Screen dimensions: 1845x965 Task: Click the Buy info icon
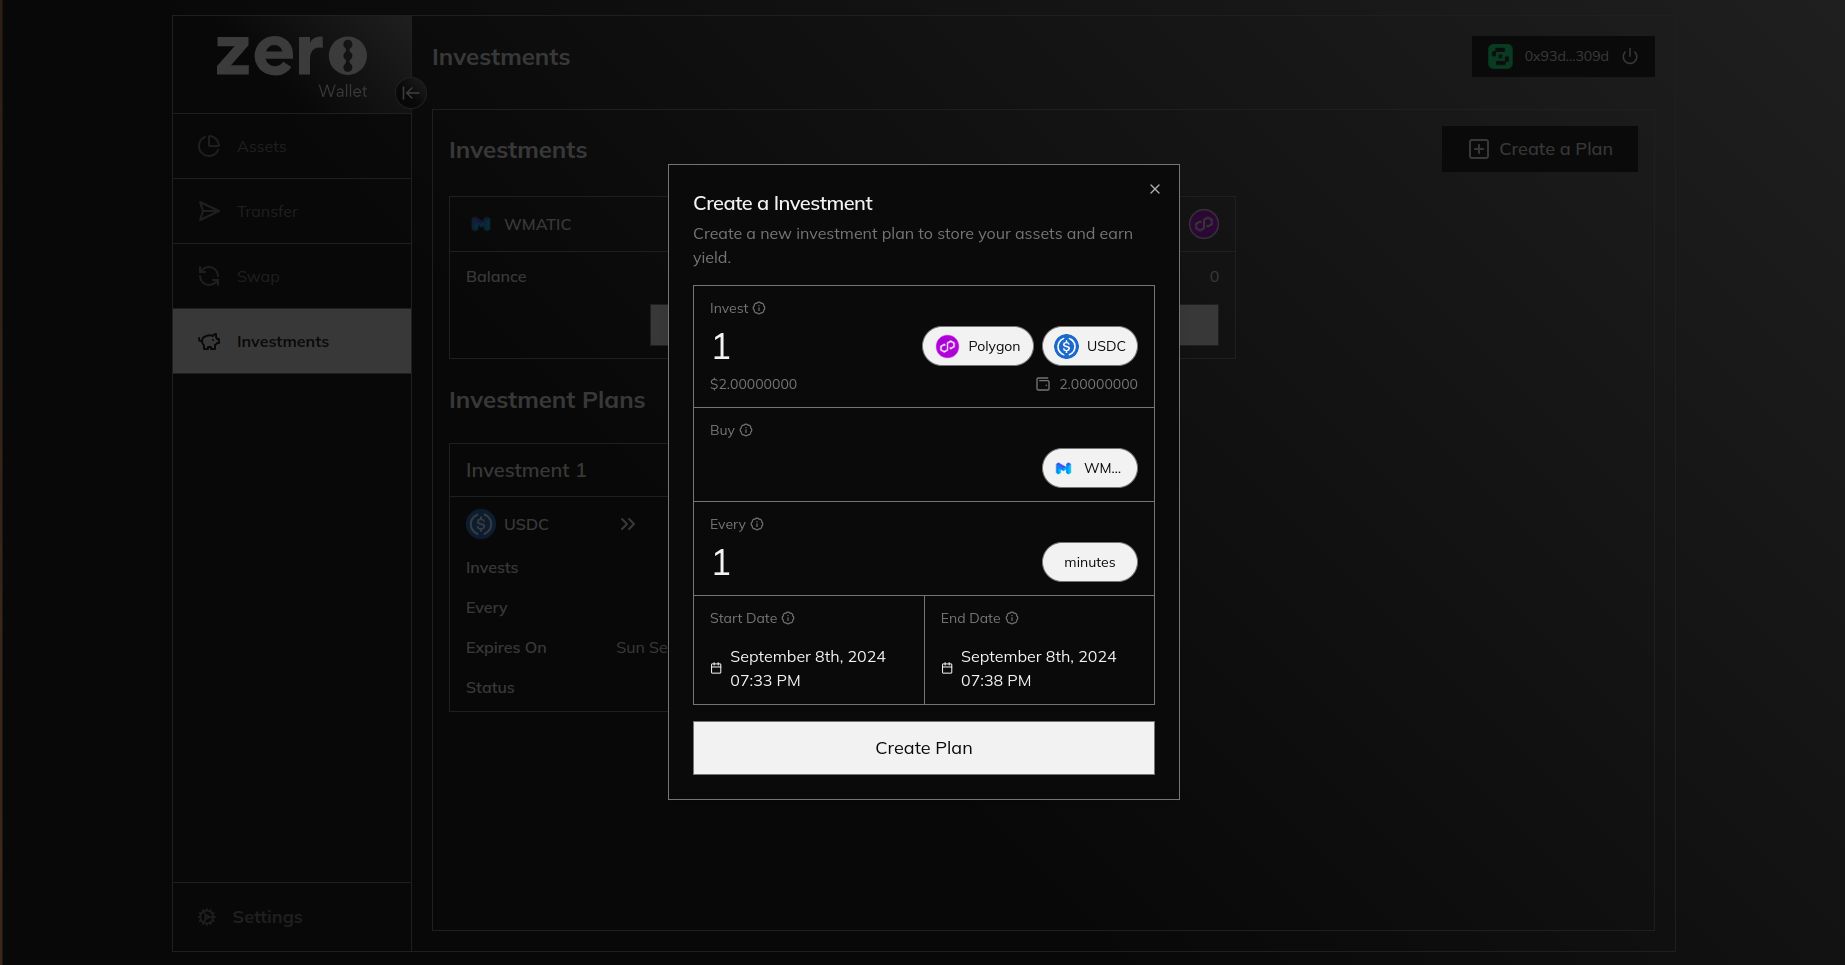(746, 430)
